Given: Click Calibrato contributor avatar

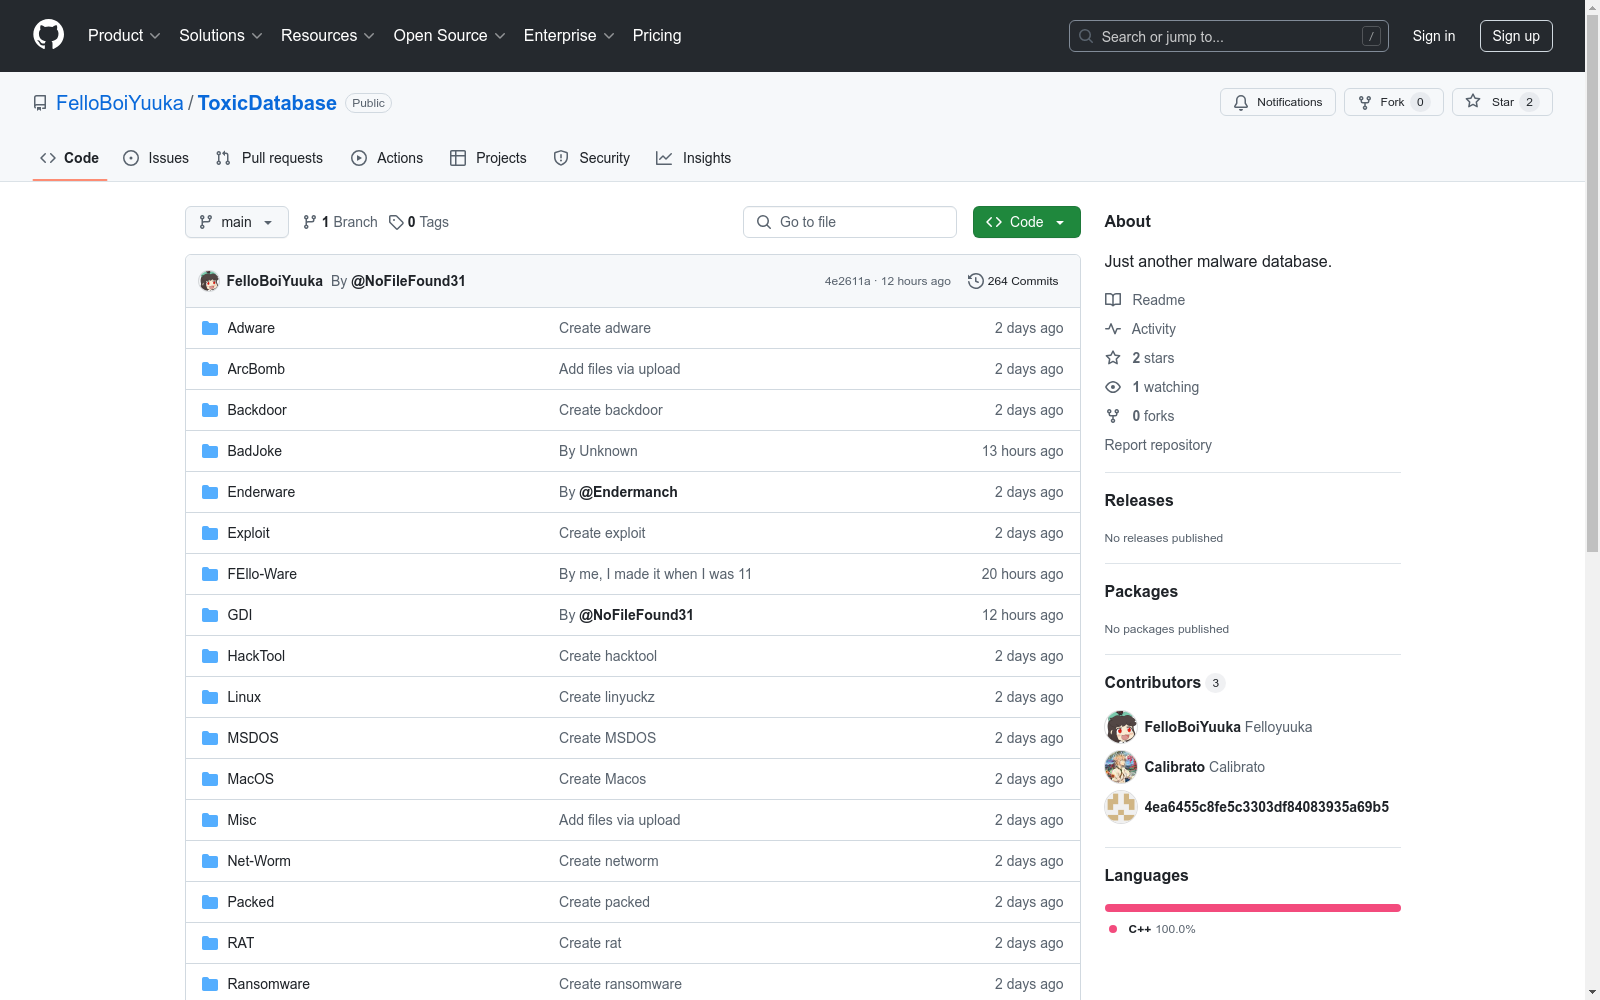Looking at the screenshot, I should pyautogui.click(x=1121, y=767).
